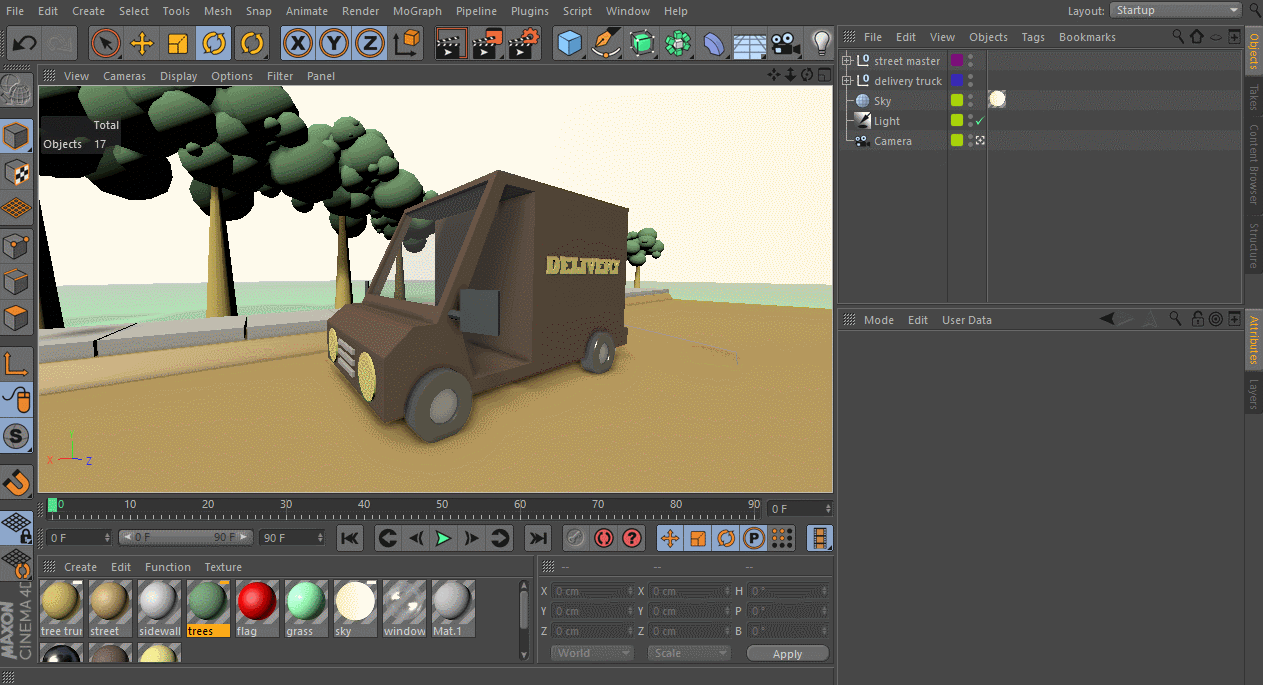Viewport: 1263px width, 685px height.
Task: Render the active view clapperboard icon
Action: 452,43
